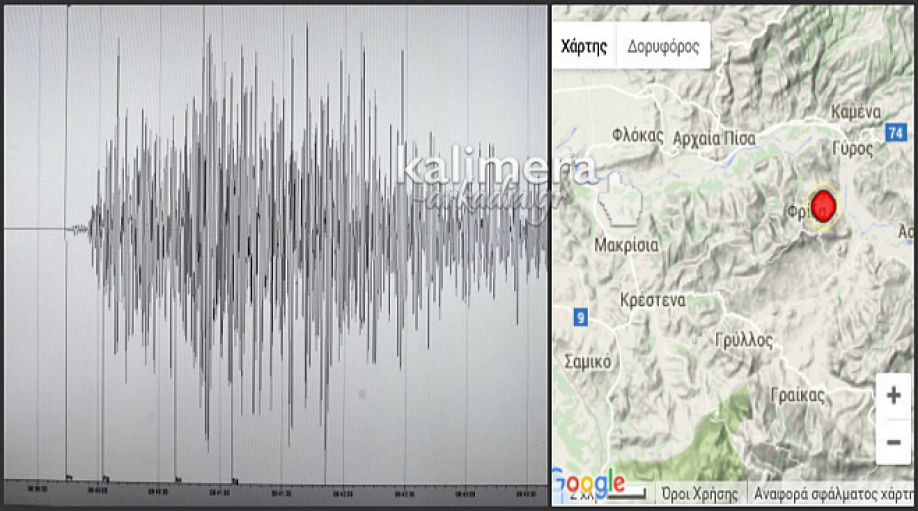Click the Γρύλλος village label
The width and height of the screenshot is (918, 511).
(x=744, y=340)
